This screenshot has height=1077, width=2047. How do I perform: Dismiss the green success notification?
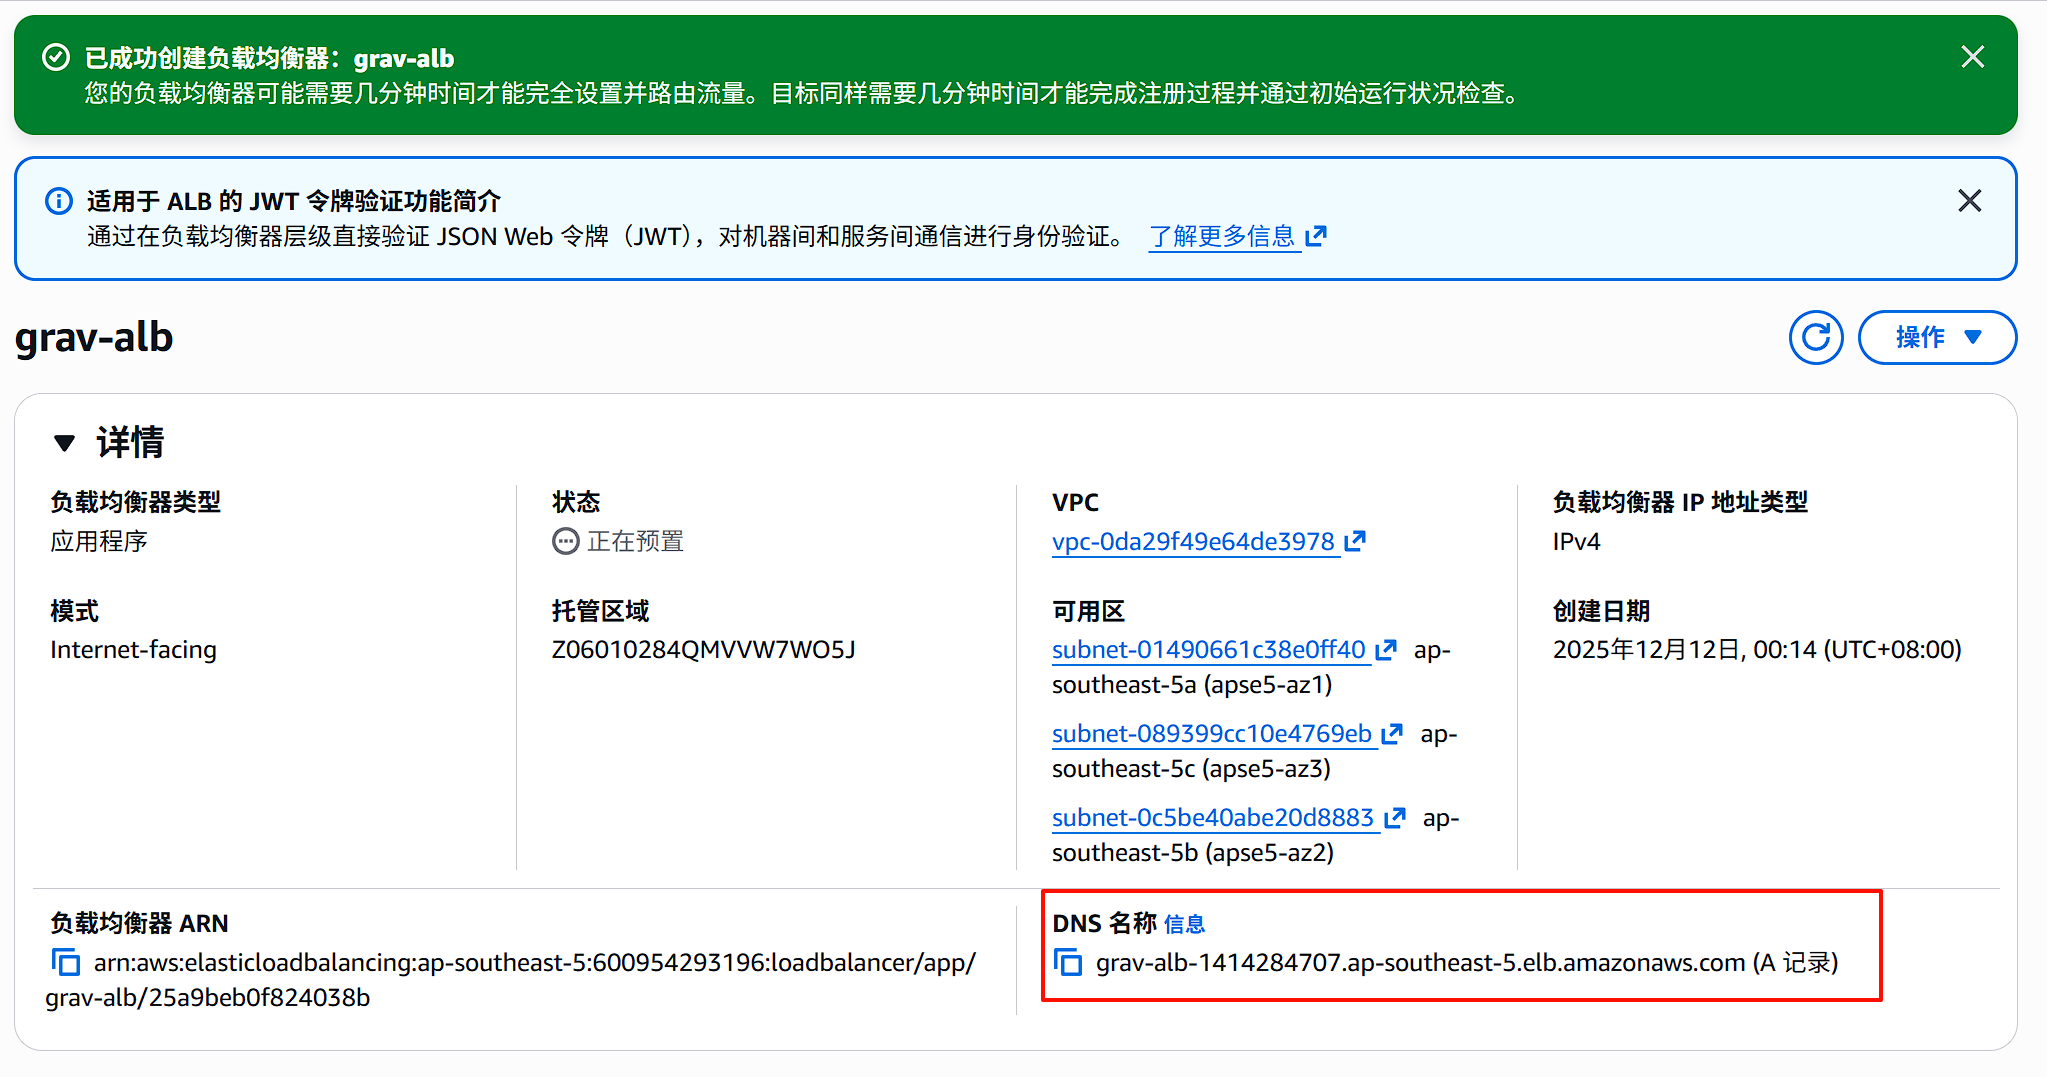1972,57
